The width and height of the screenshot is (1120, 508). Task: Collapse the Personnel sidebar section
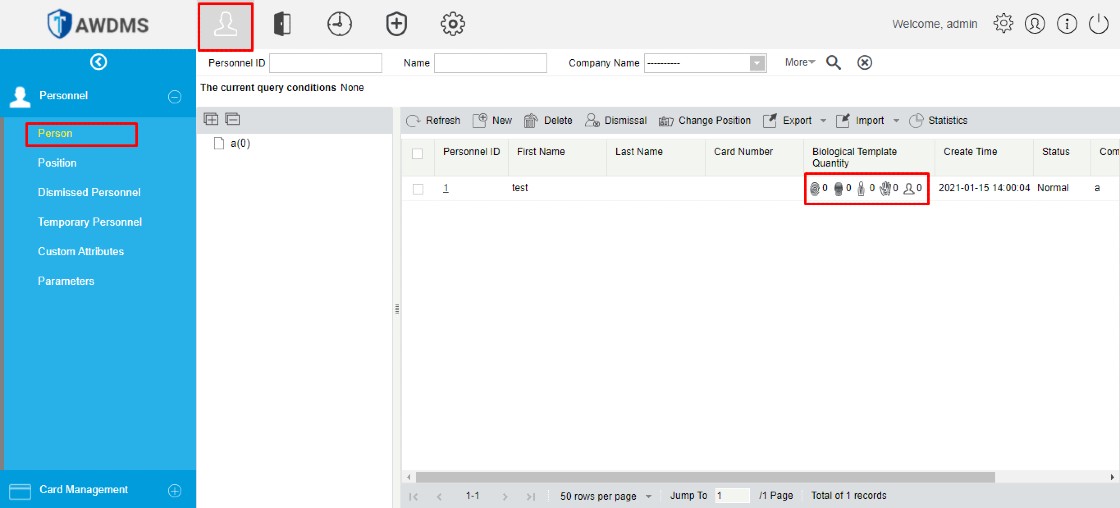[x=174, y=97]
